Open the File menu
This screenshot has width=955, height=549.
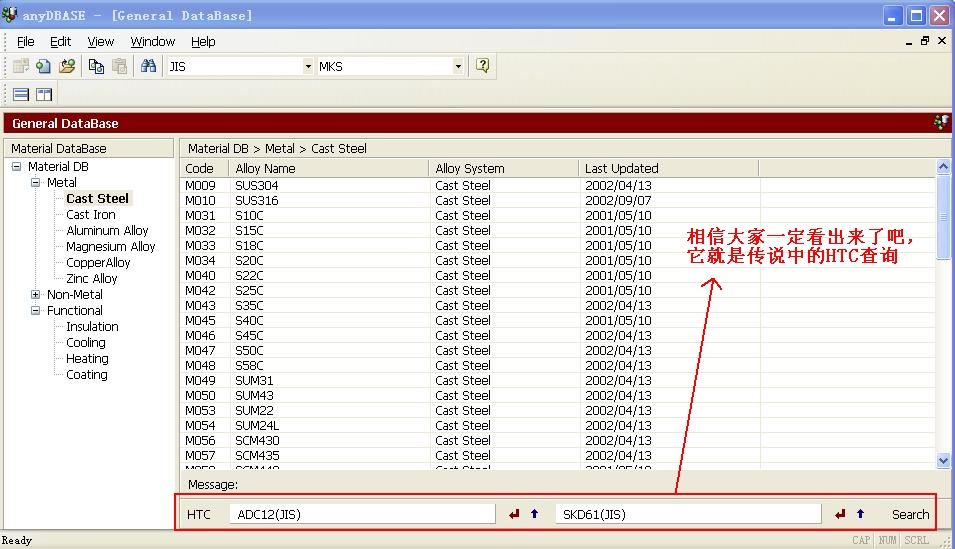26,41
